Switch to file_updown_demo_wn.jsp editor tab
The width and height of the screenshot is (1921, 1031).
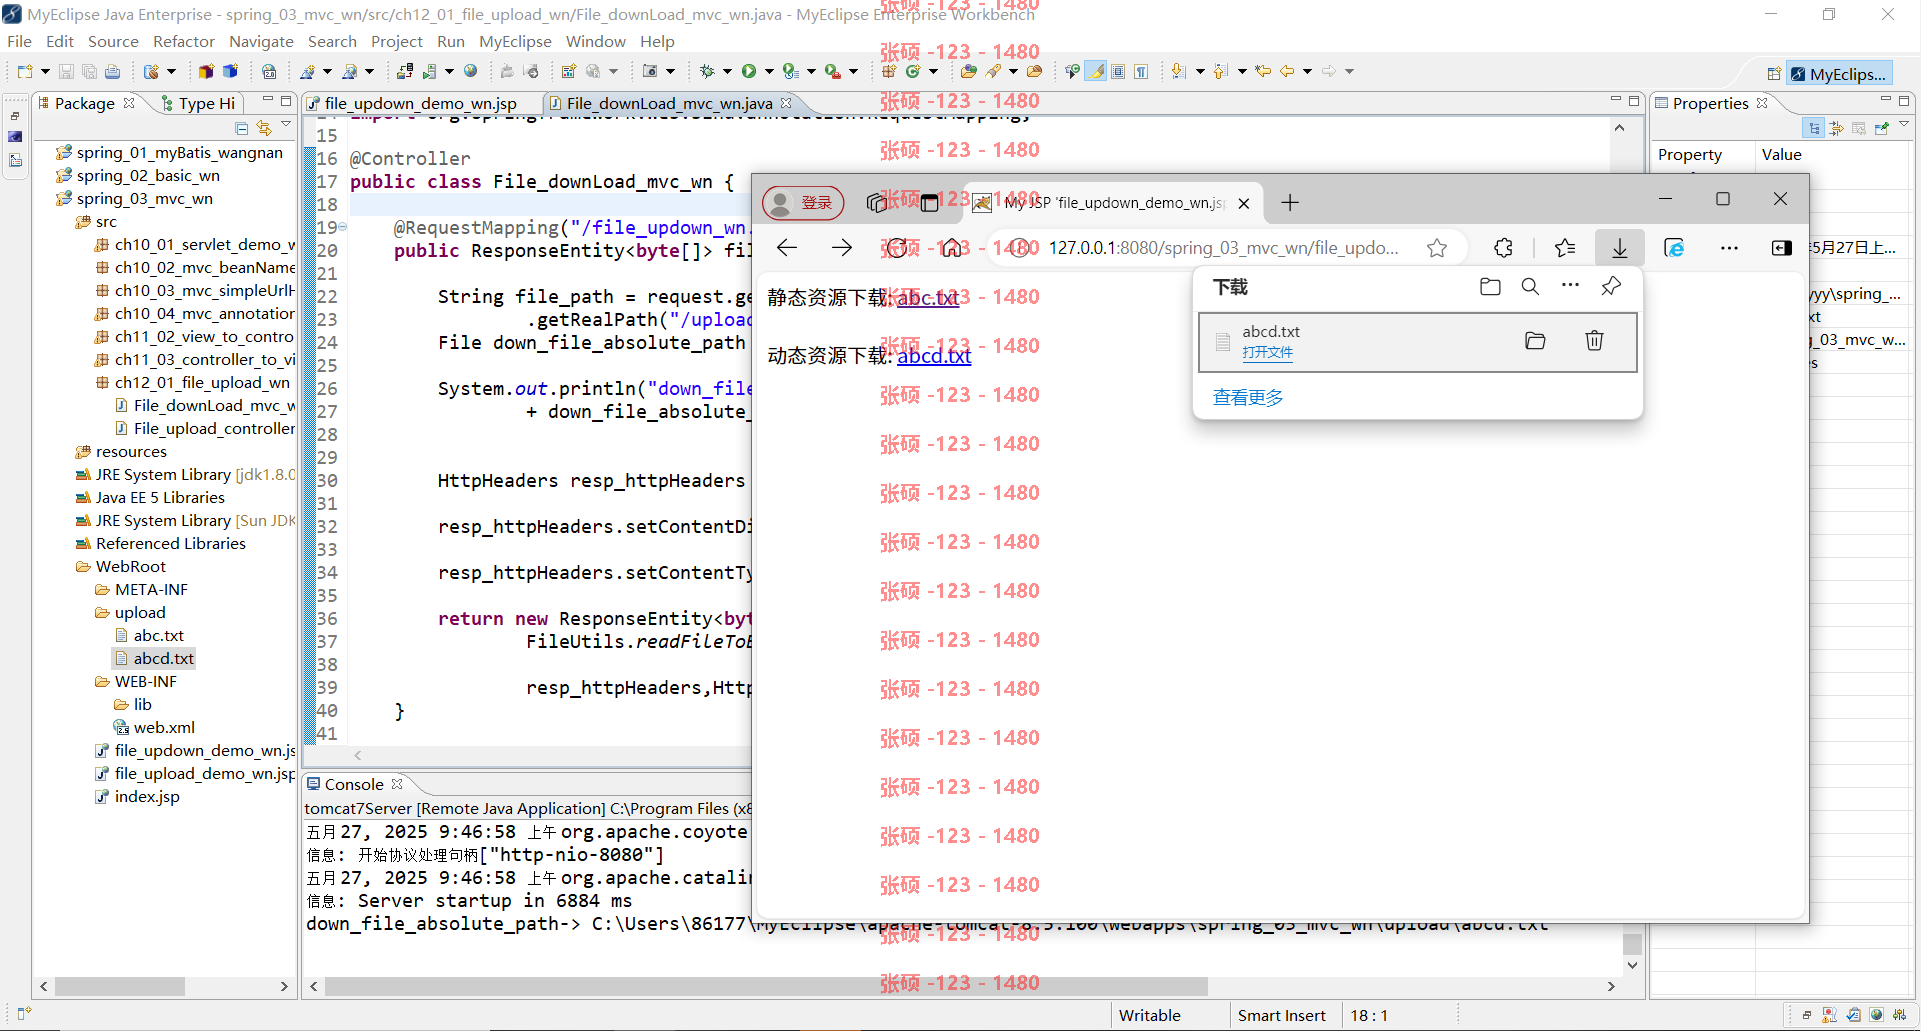click(x=421, y=103)
